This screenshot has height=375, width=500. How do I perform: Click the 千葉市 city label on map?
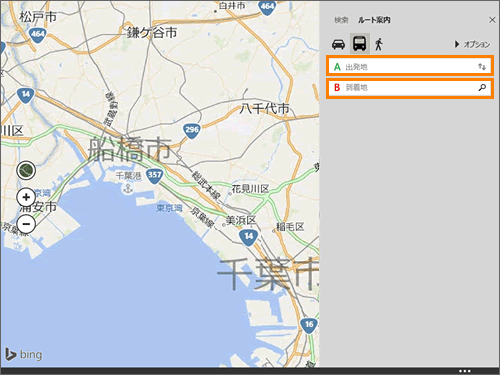pos(268,274)
